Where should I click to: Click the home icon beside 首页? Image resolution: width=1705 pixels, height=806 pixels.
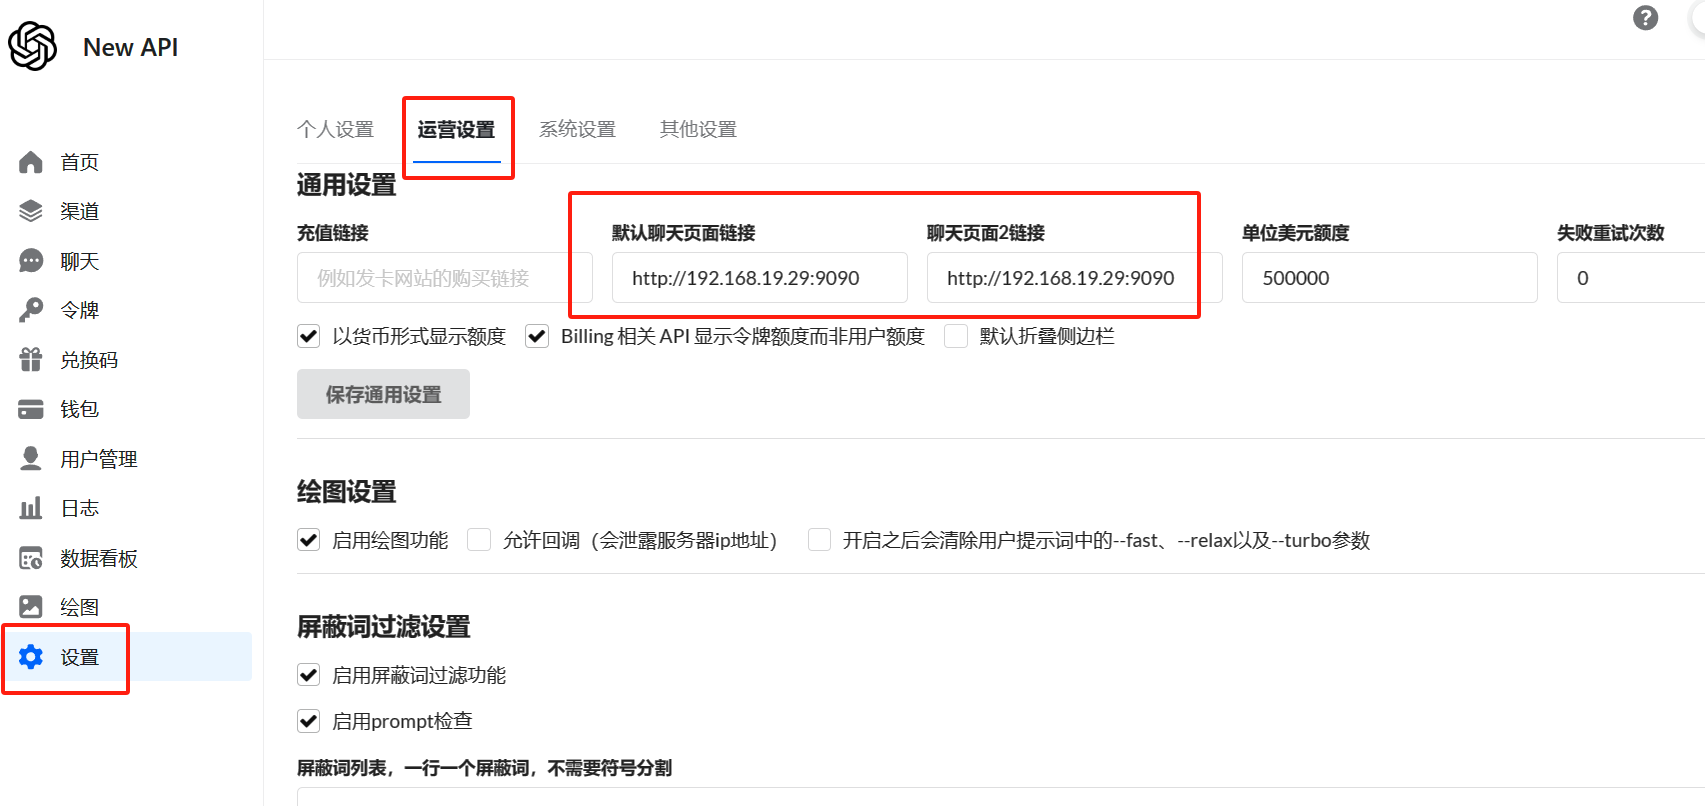click(31, 162)
